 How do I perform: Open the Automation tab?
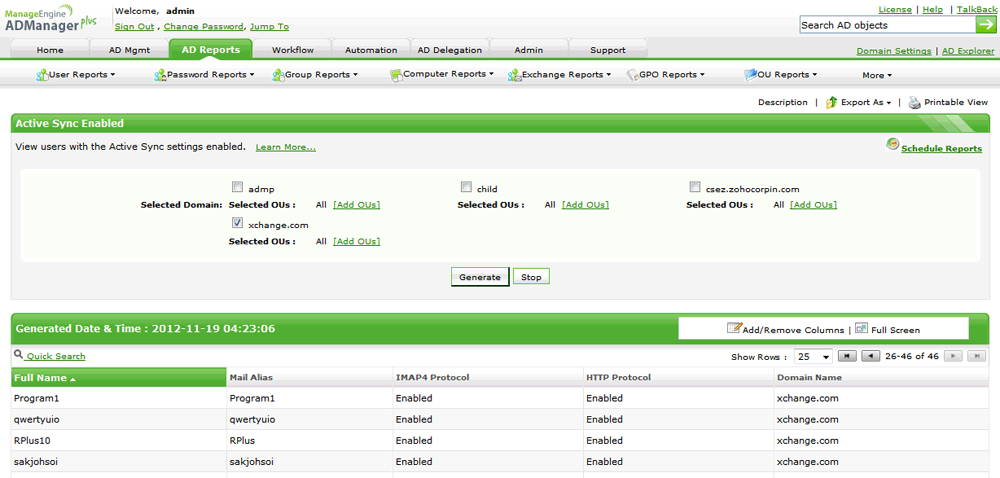tap(371, 50)
